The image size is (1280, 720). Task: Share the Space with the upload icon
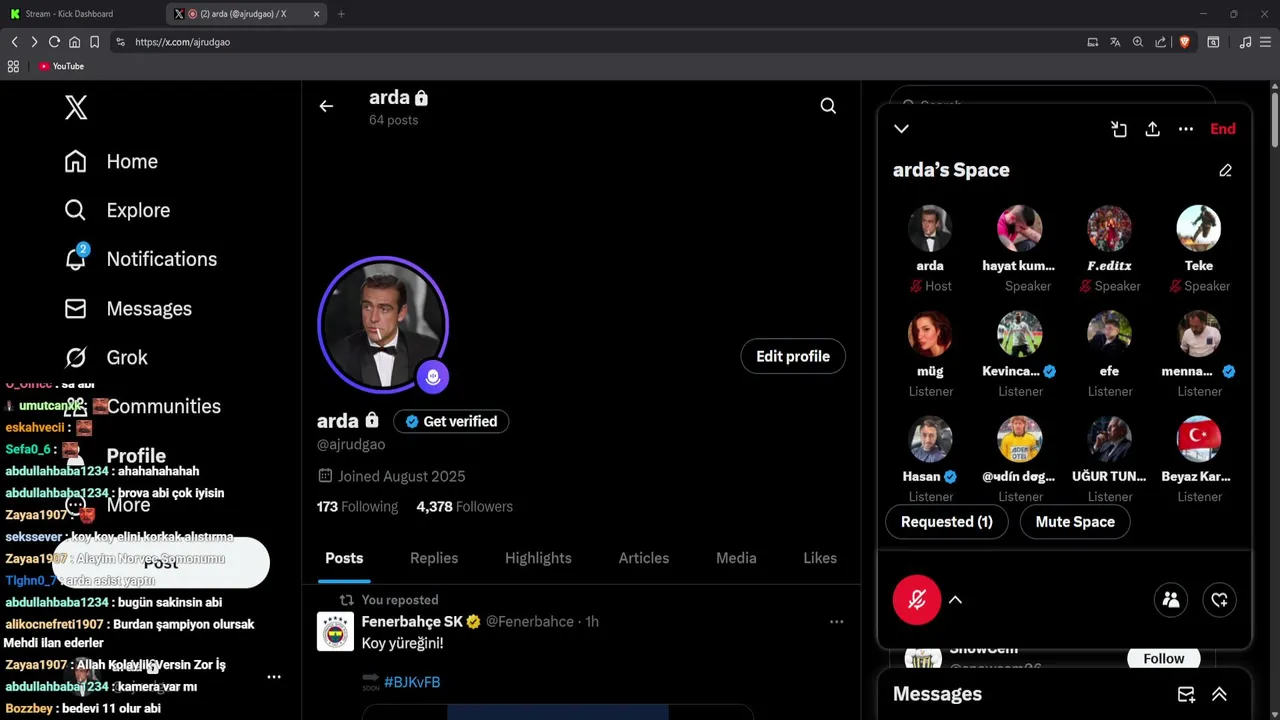tap(1152, 129)
